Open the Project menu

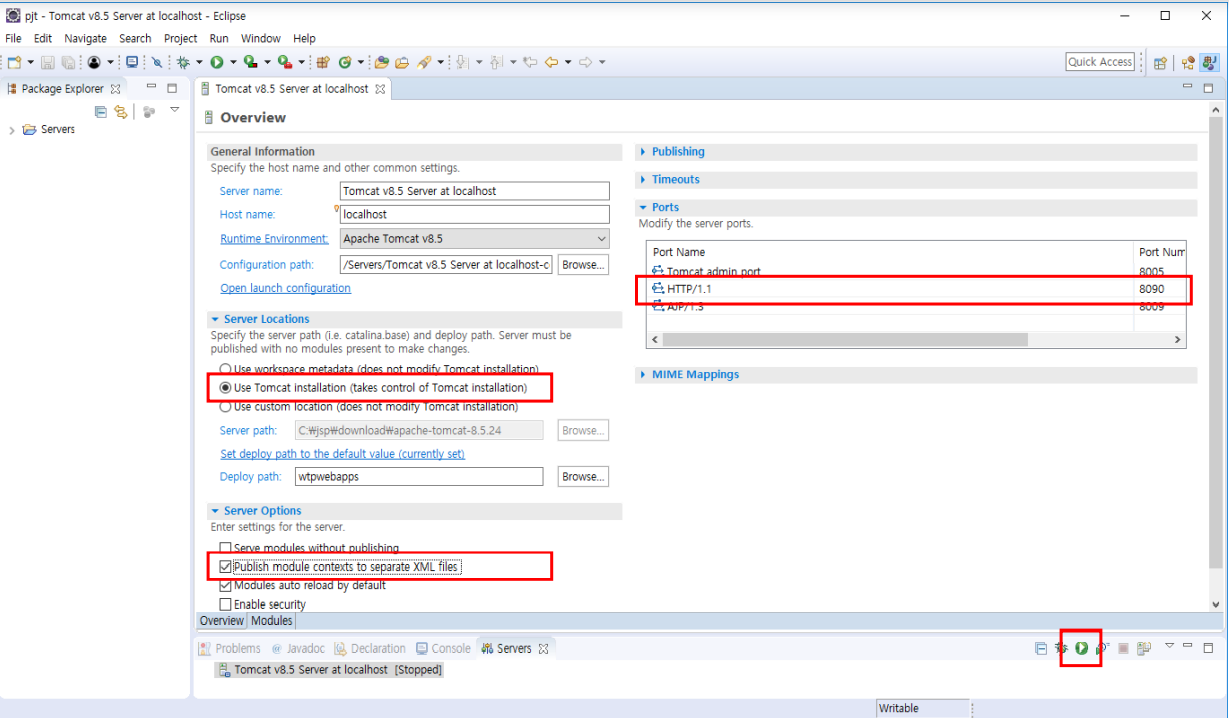[181, 38]
